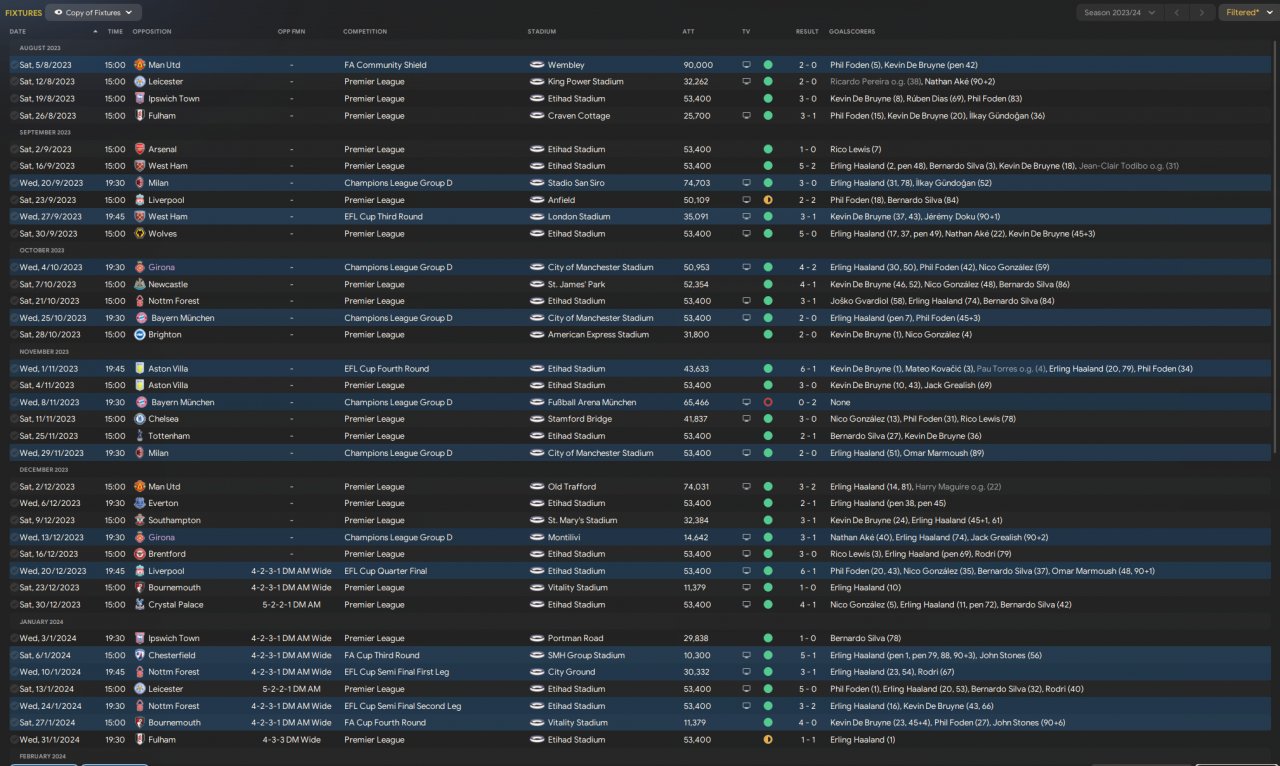Tick the selector circle for Sat, 30/12/2023
Image resolution: width=1280 pixels, height=766 pixels.
pos(14,605)
